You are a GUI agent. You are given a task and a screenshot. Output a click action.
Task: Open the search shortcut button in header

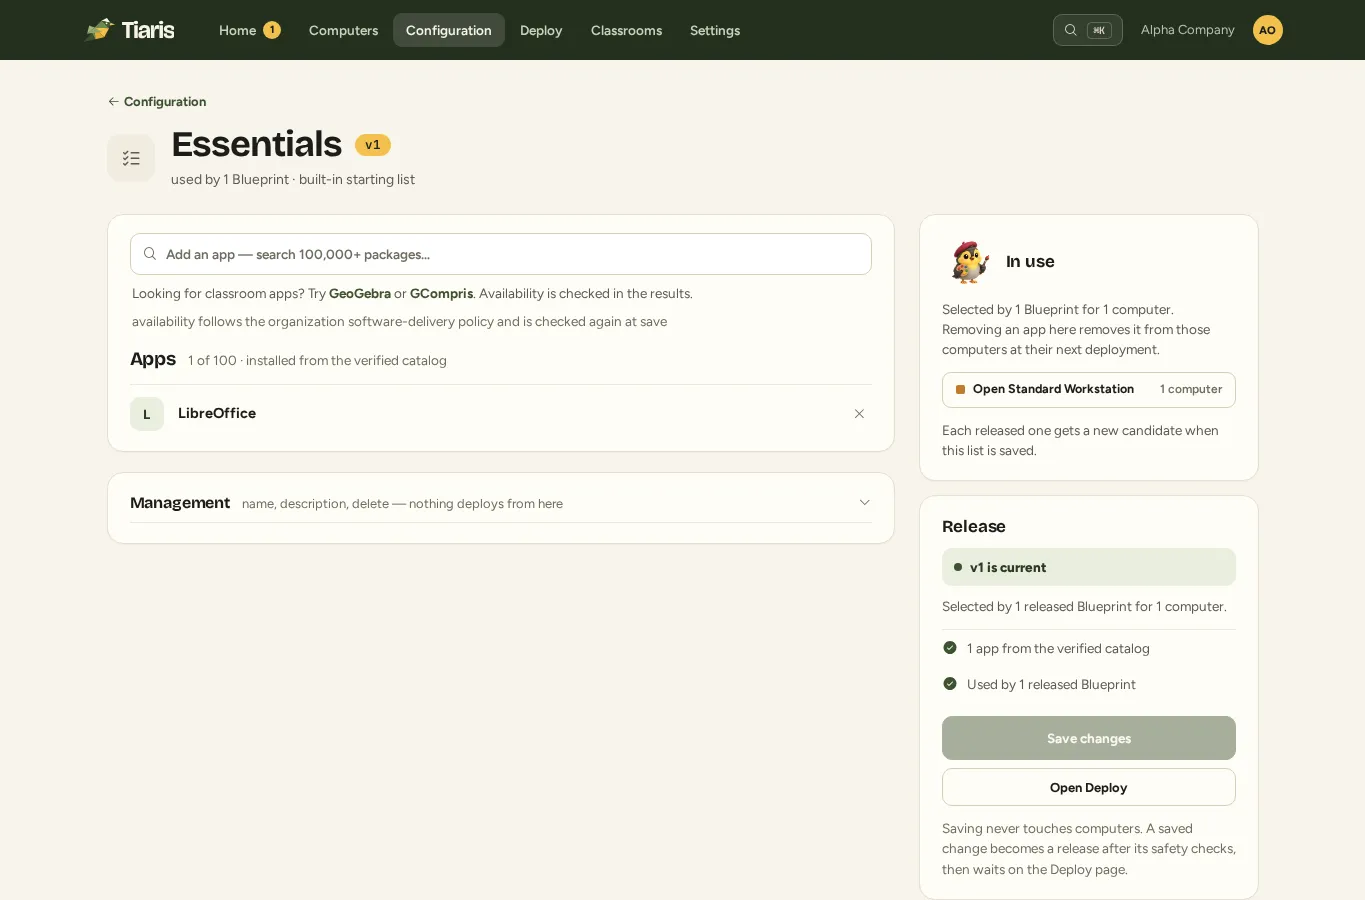1087,30
